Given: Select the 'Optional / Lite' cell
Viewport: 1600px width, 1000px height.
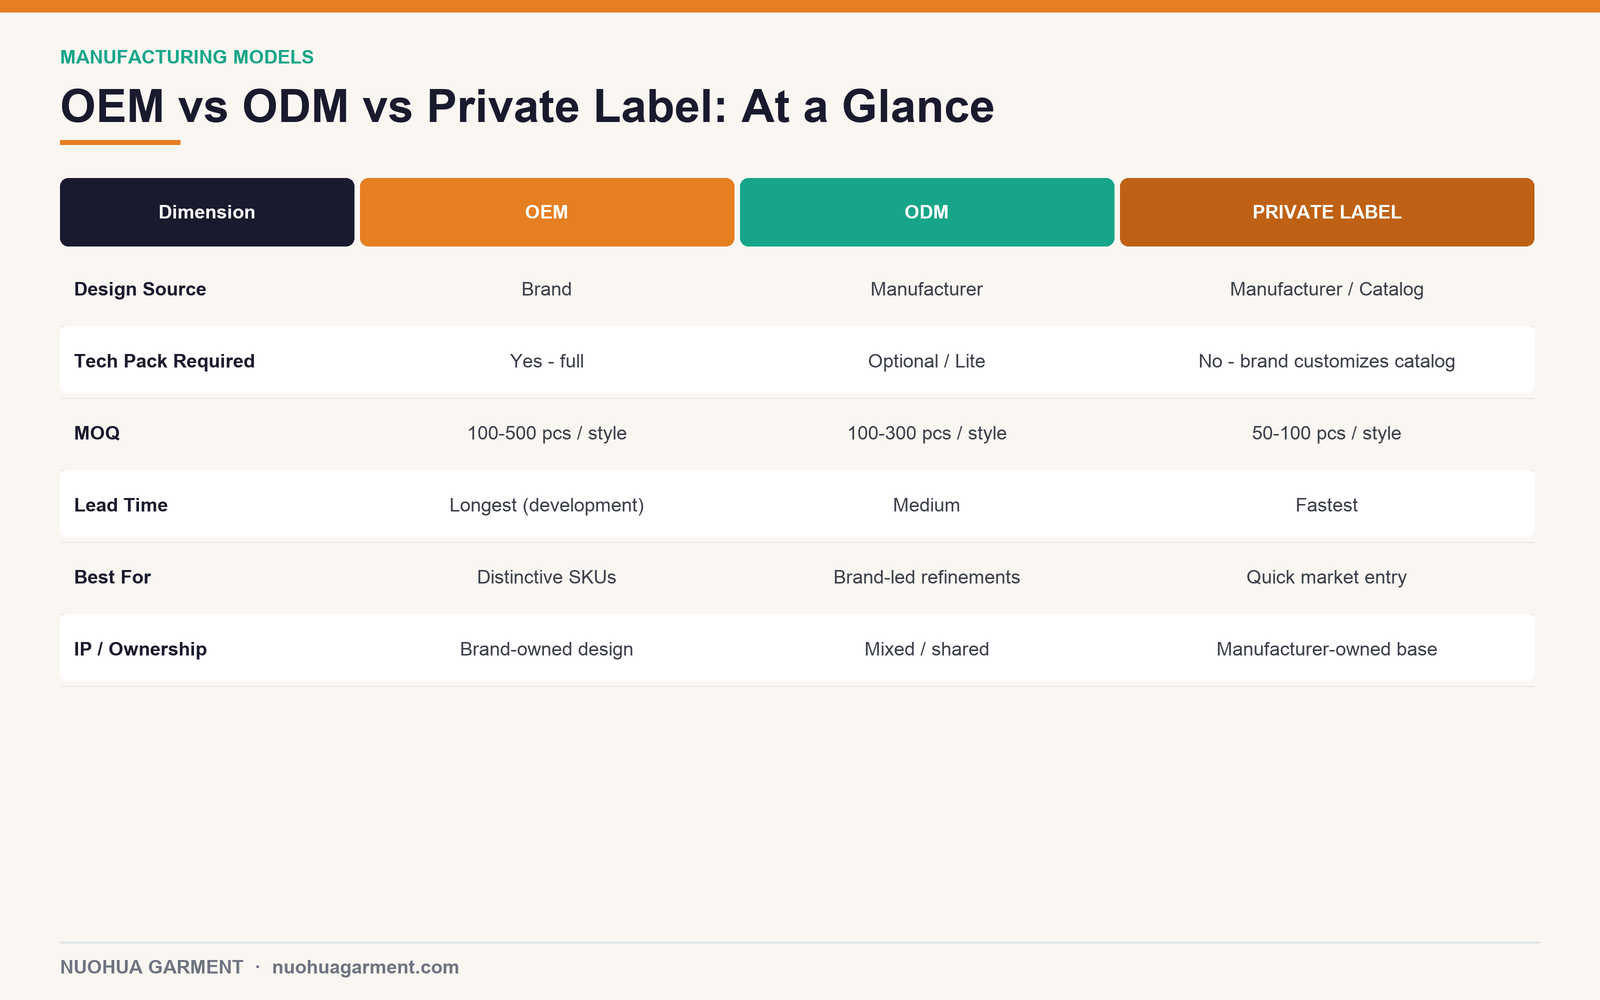Looking at the screenshot, I should click(927, 361).
